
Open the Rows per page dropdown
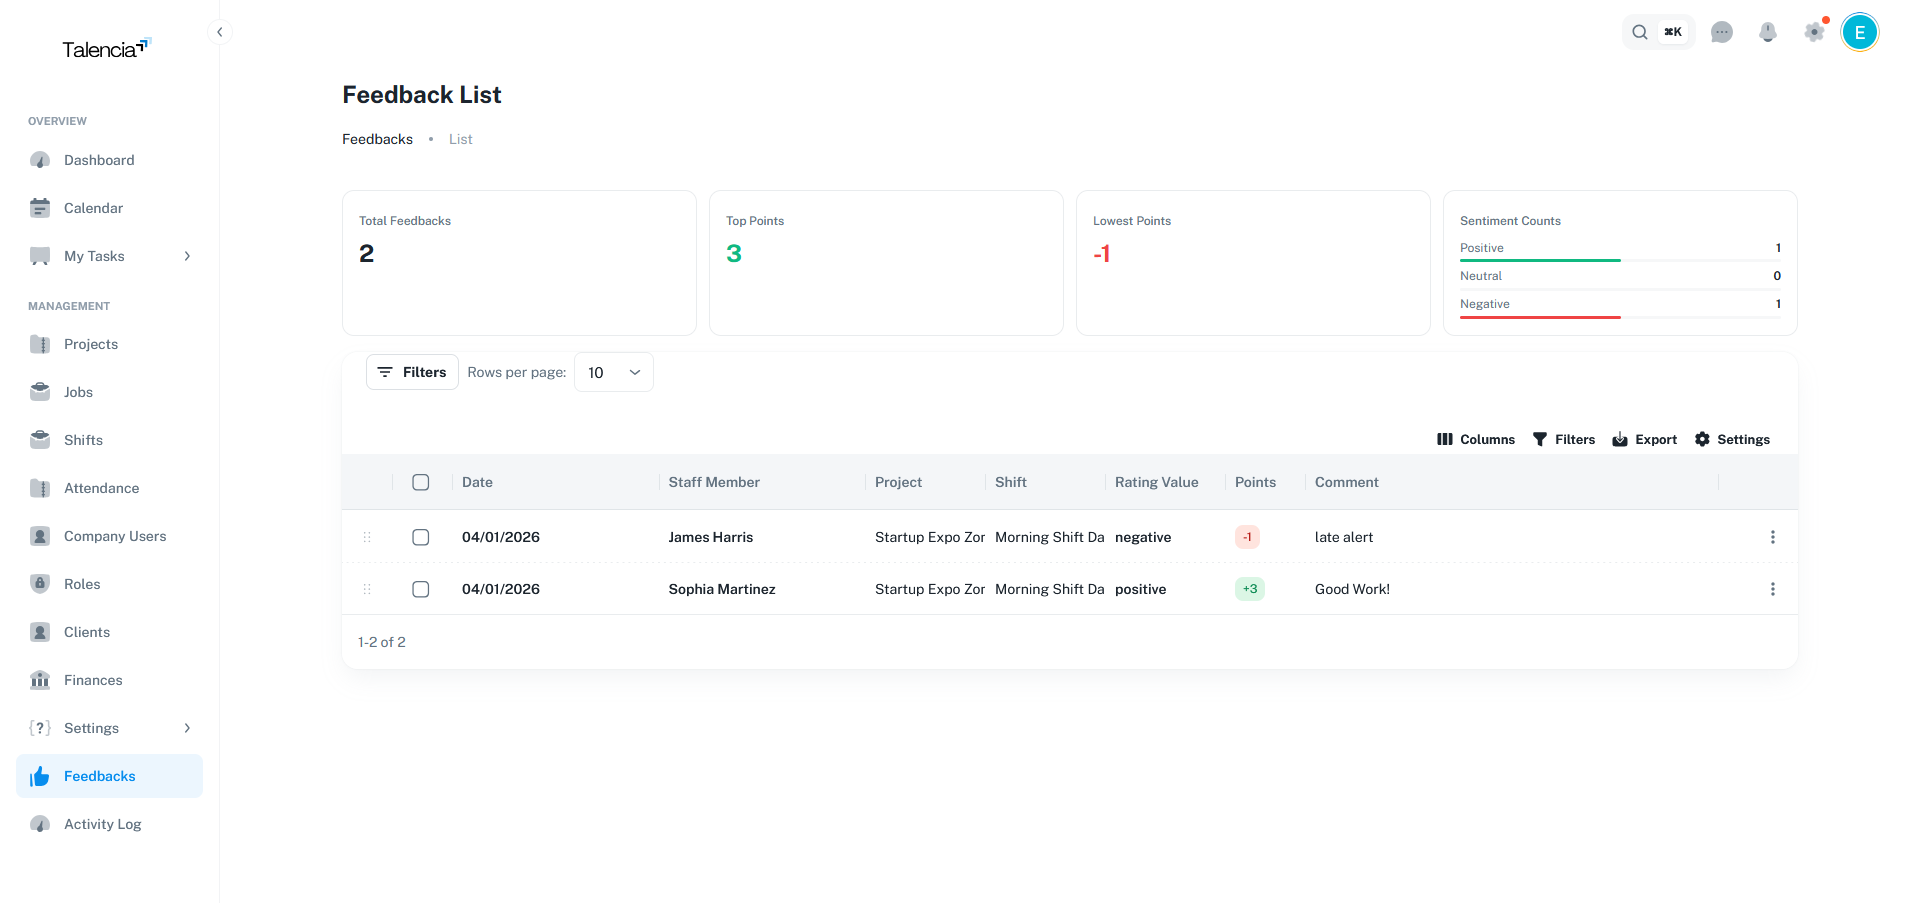coord(613,372)
